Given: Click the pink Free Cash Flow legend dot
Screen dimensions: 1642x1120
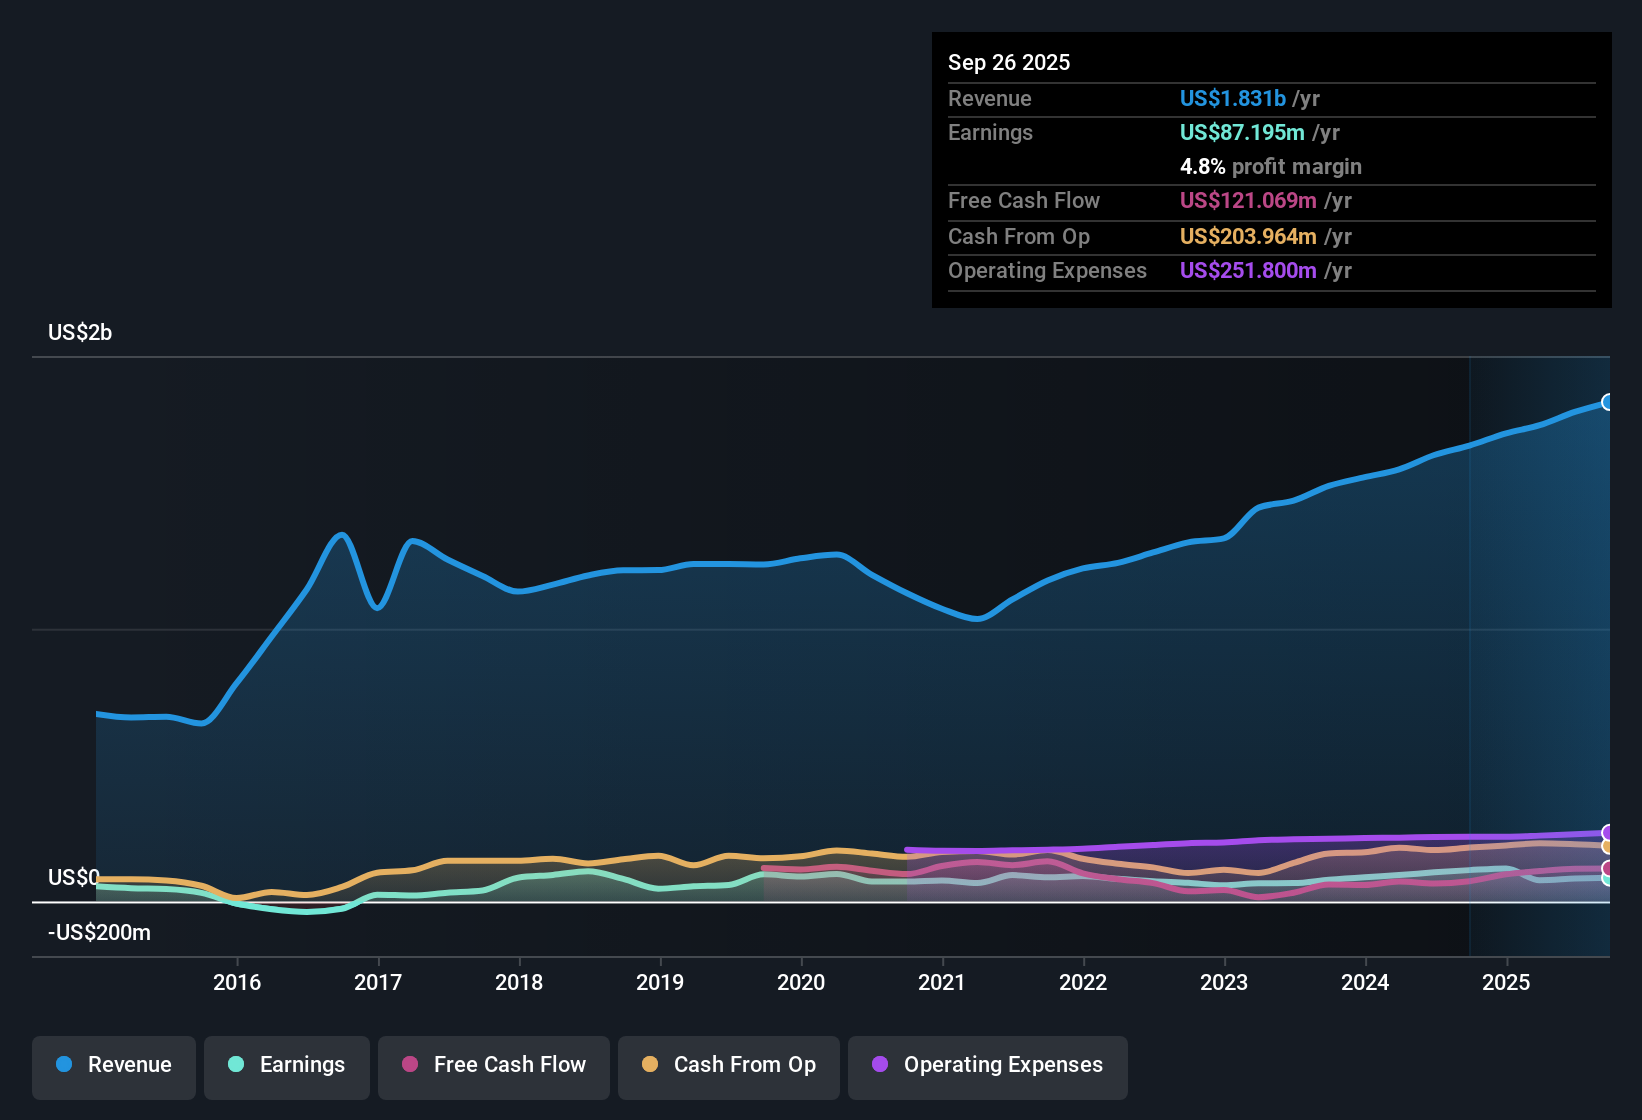Looking at the screenshot, I should (x=408, y=1065).
